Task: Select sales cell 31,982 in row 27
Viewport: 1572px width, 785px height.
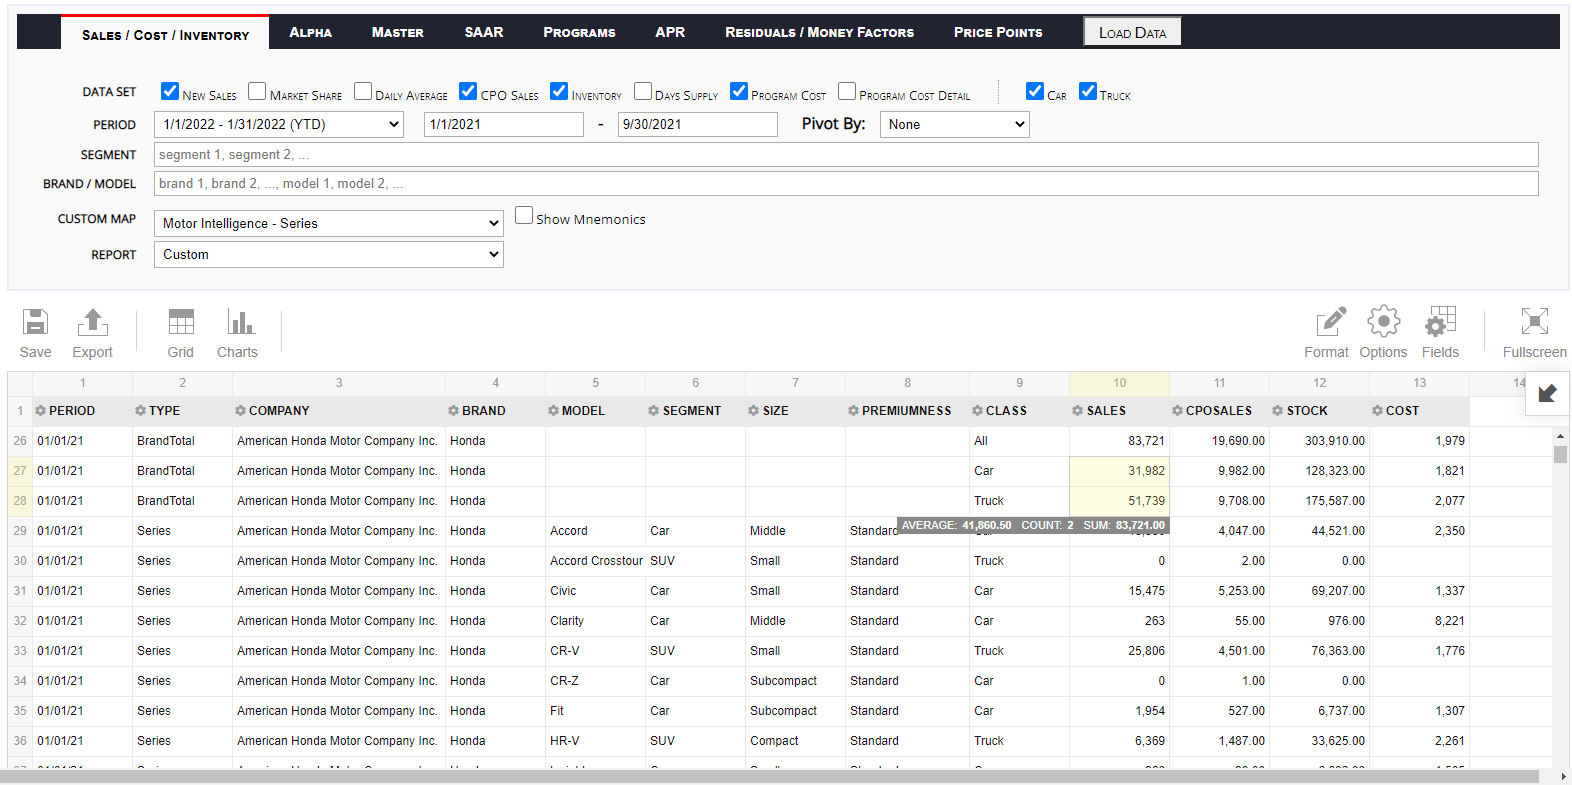Action: [1119, 471]
